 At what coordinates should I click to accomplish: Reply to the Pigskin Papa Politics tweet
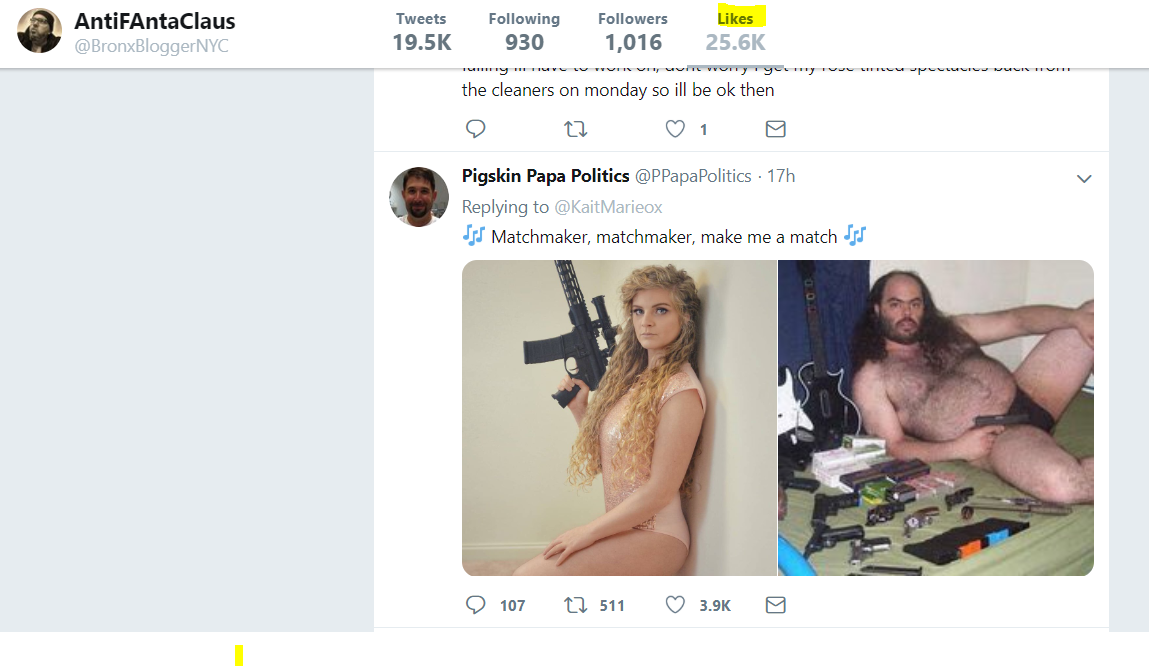pos(476,605)
